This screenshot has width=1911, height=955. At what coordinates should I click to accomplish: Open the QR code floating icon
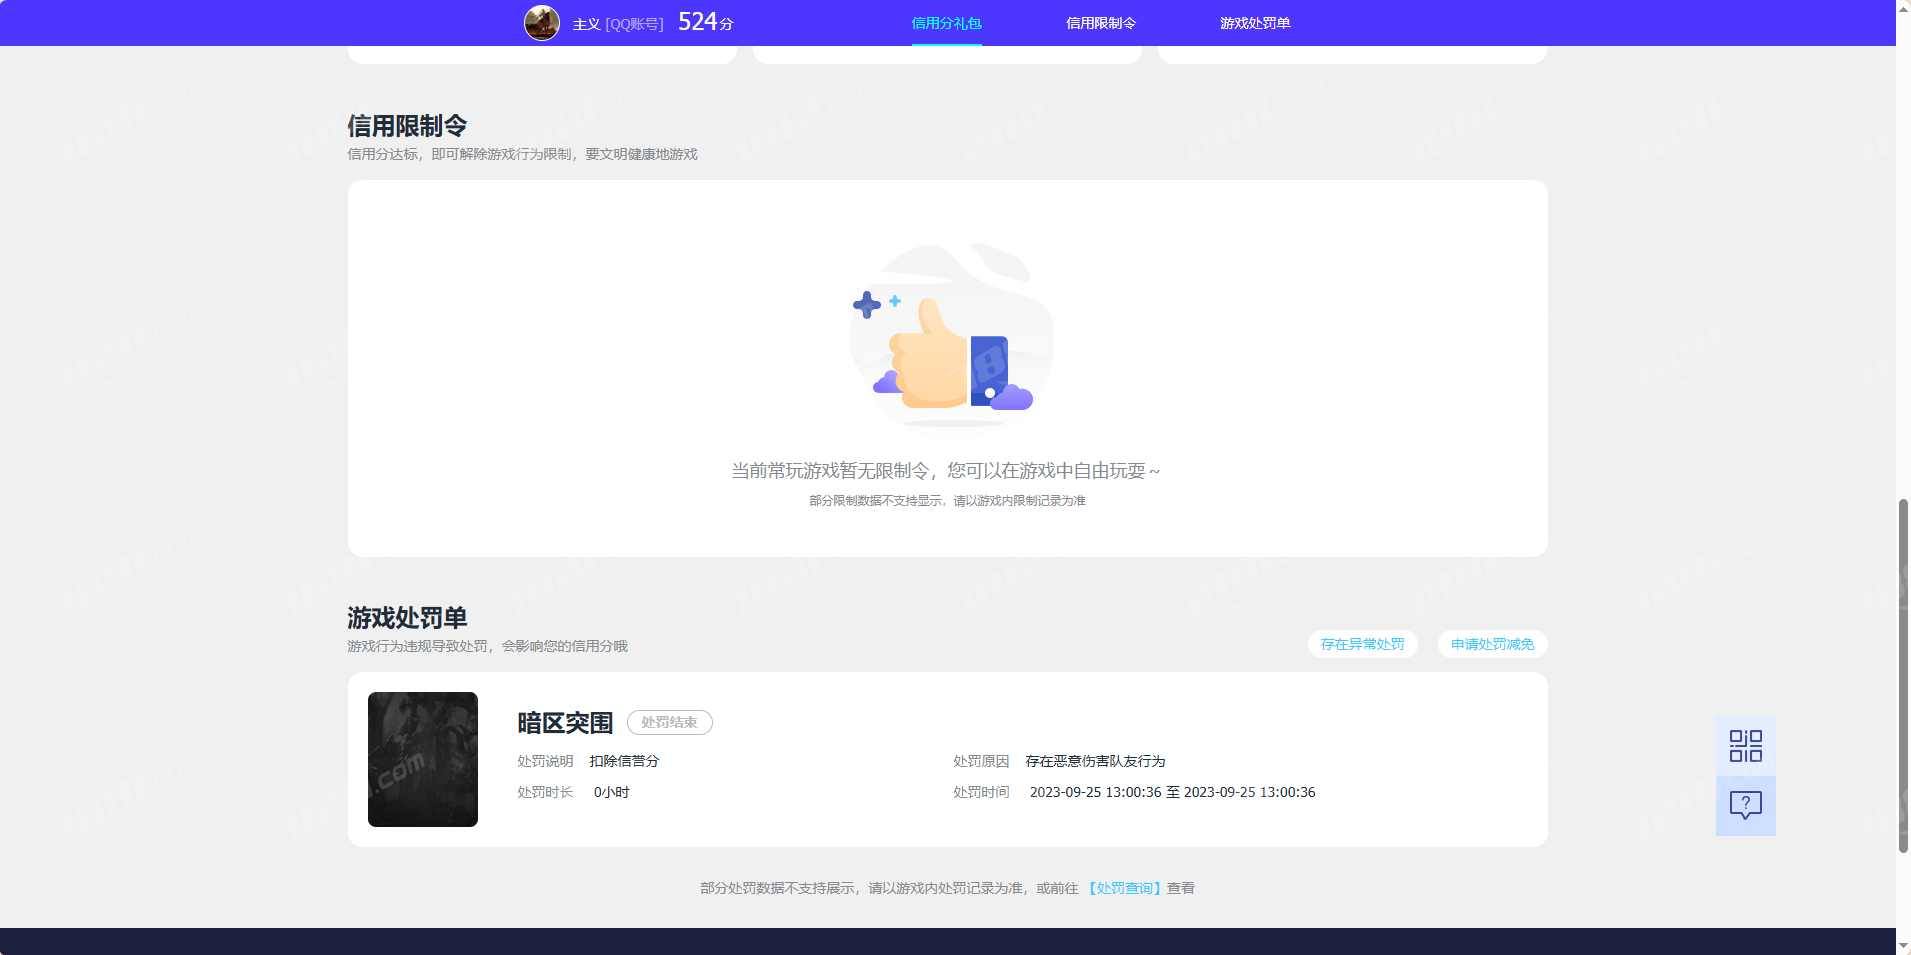pos(1745,746)
